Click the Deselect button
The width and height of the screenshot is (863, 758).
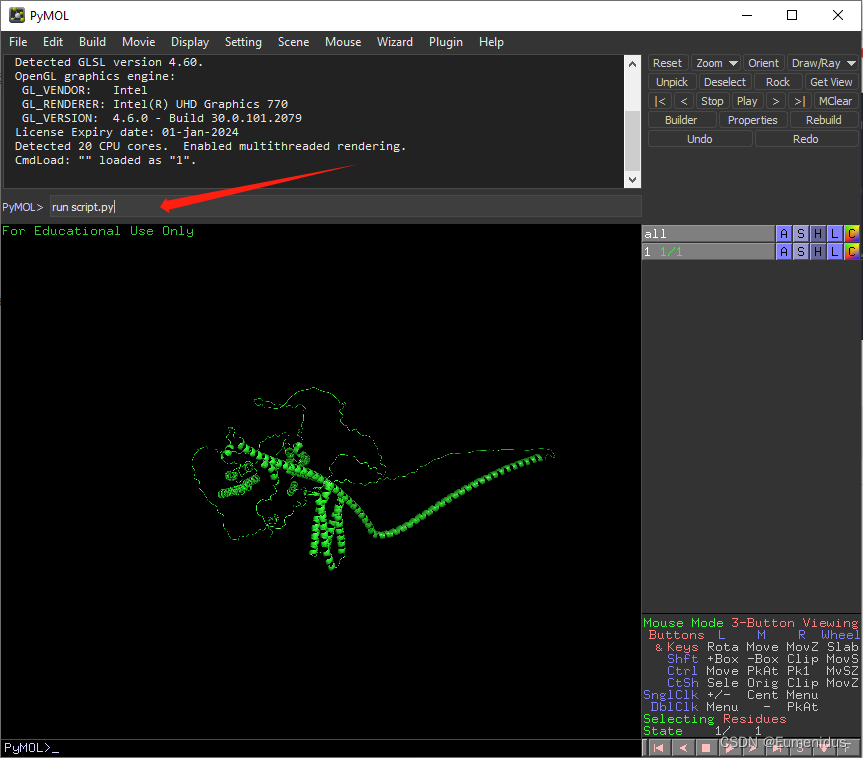[x=725, y=82]
